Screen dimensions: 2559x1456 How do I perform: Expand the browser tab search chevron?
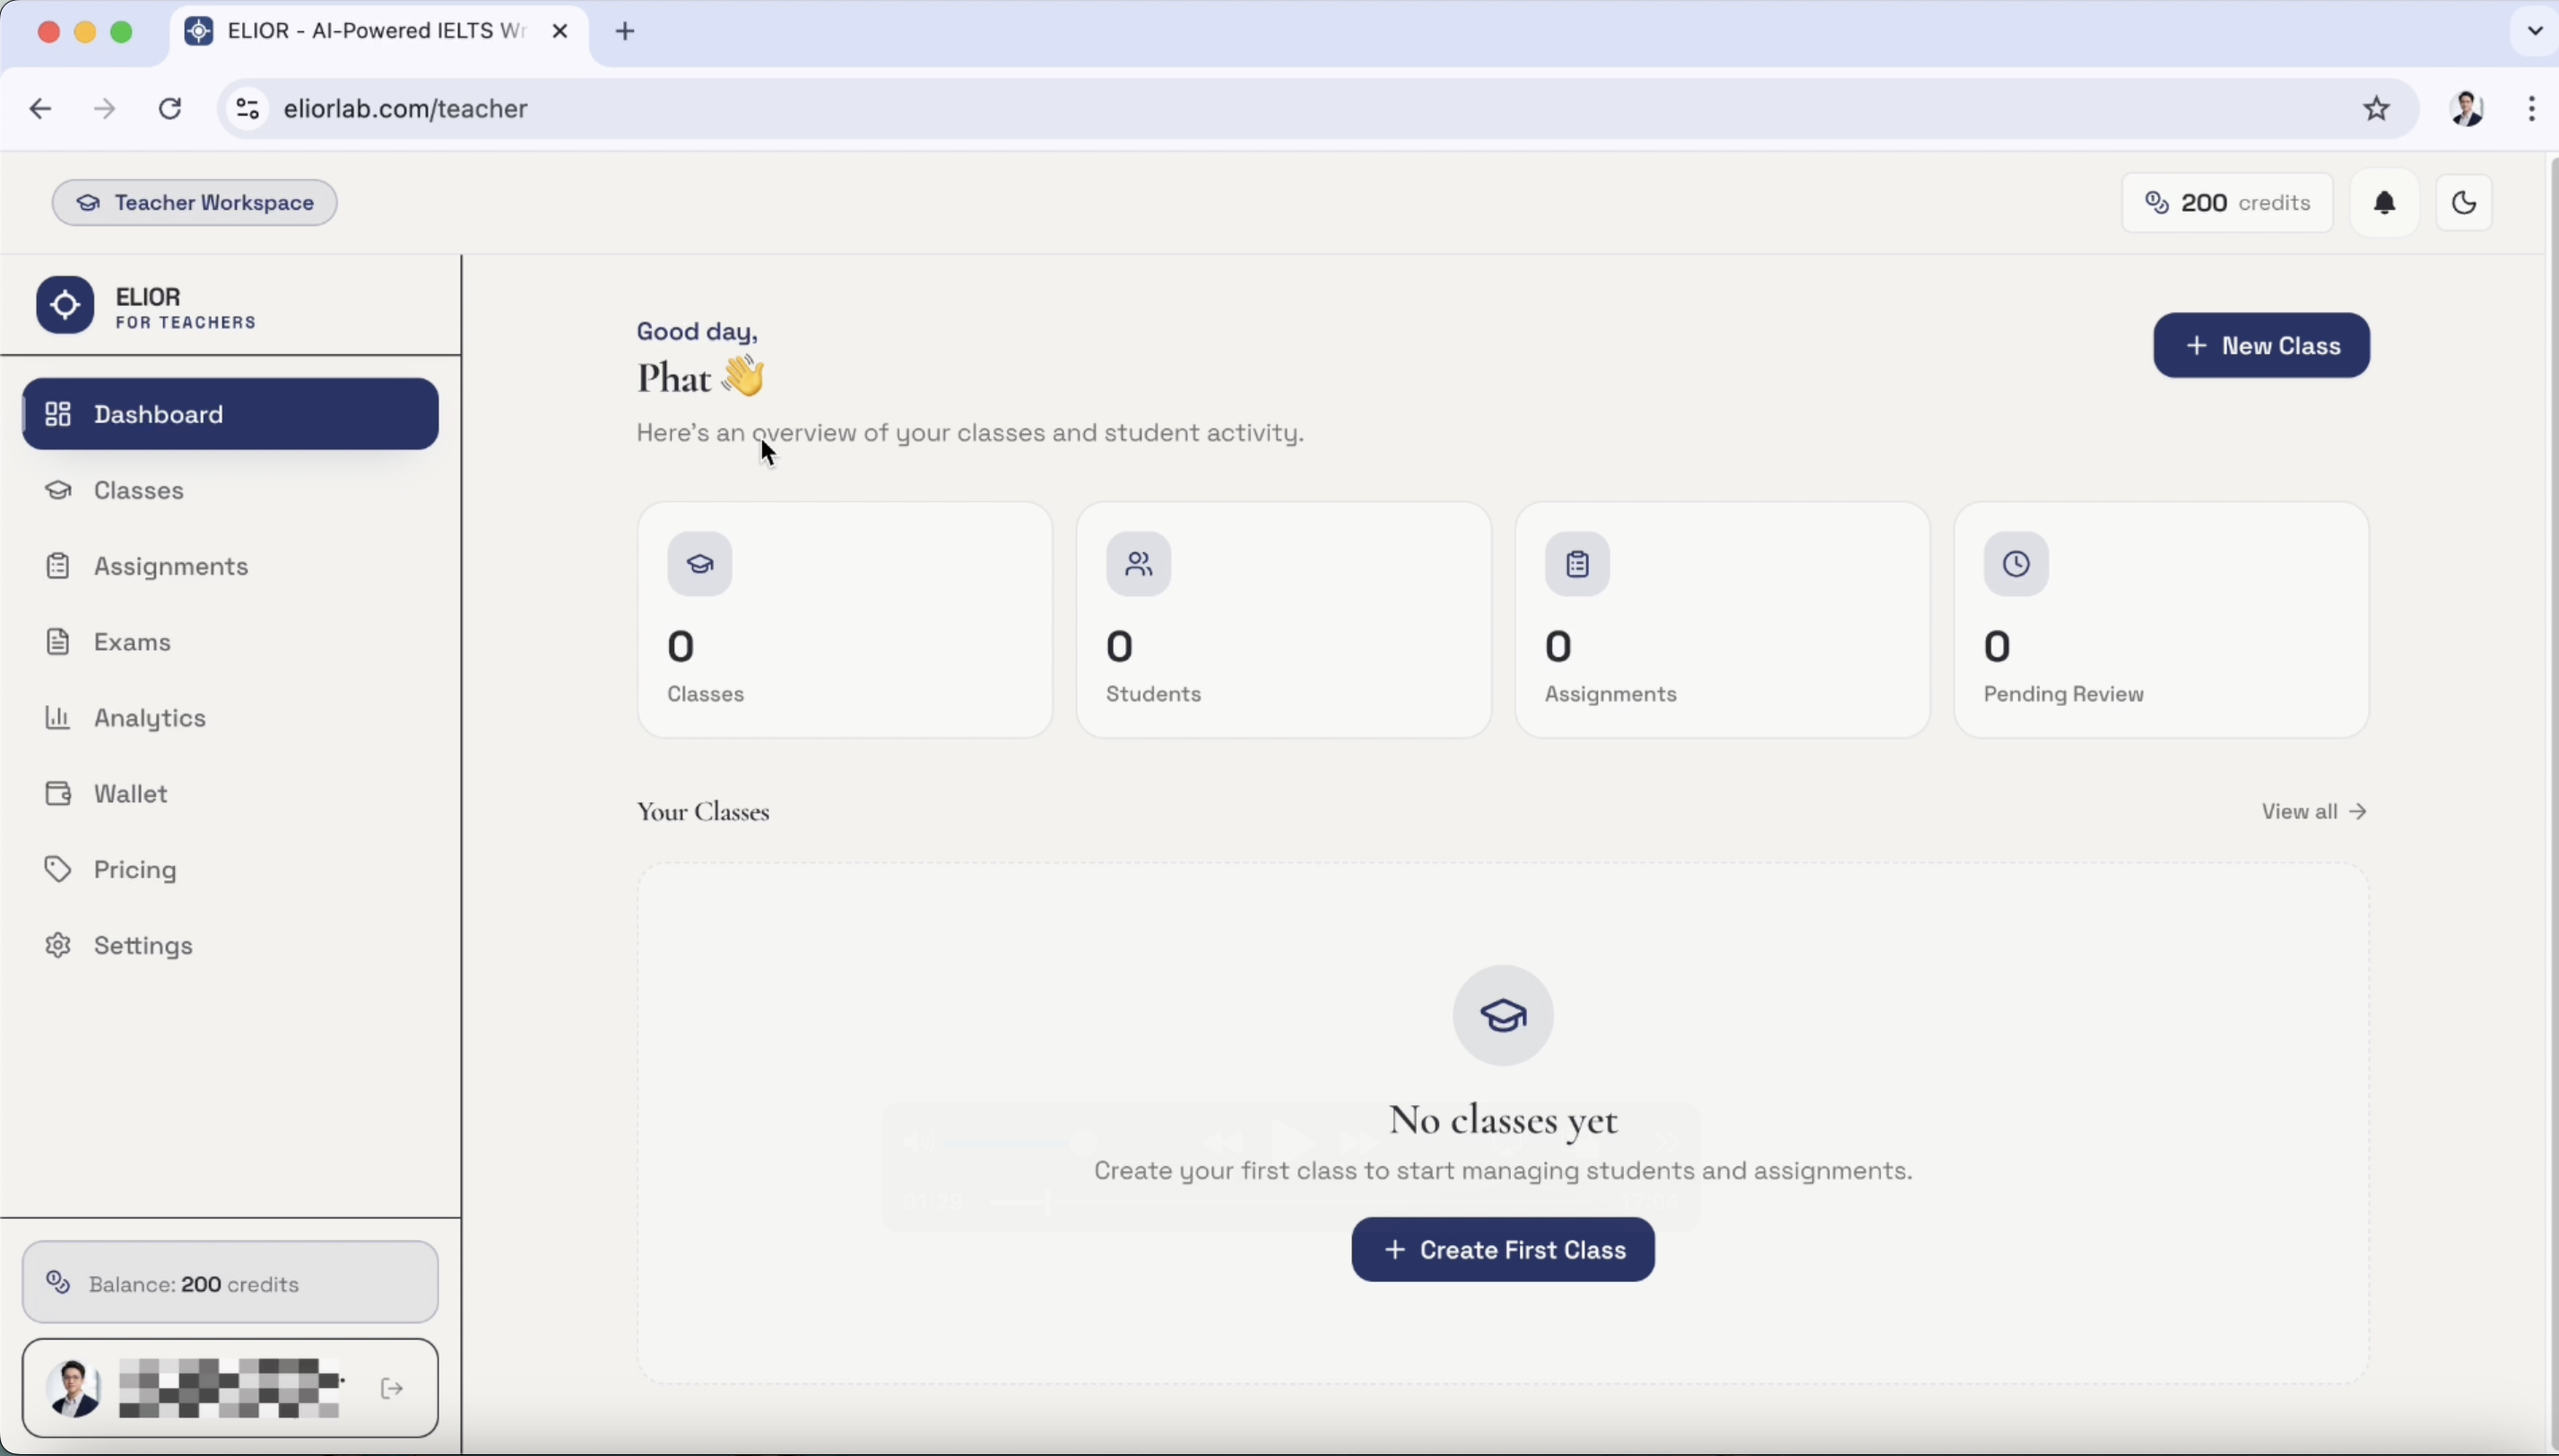[2534, 31]
